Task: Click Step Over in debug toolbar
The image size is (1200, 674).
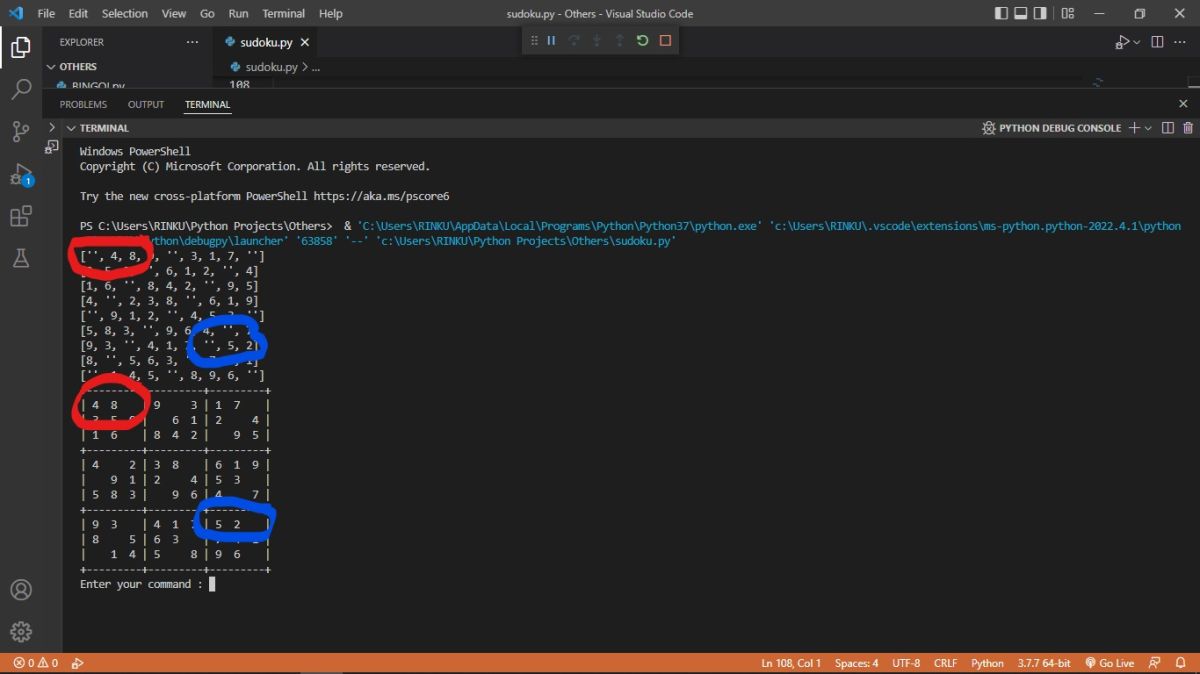Action: pyautogui.click(x=574, y=41)
